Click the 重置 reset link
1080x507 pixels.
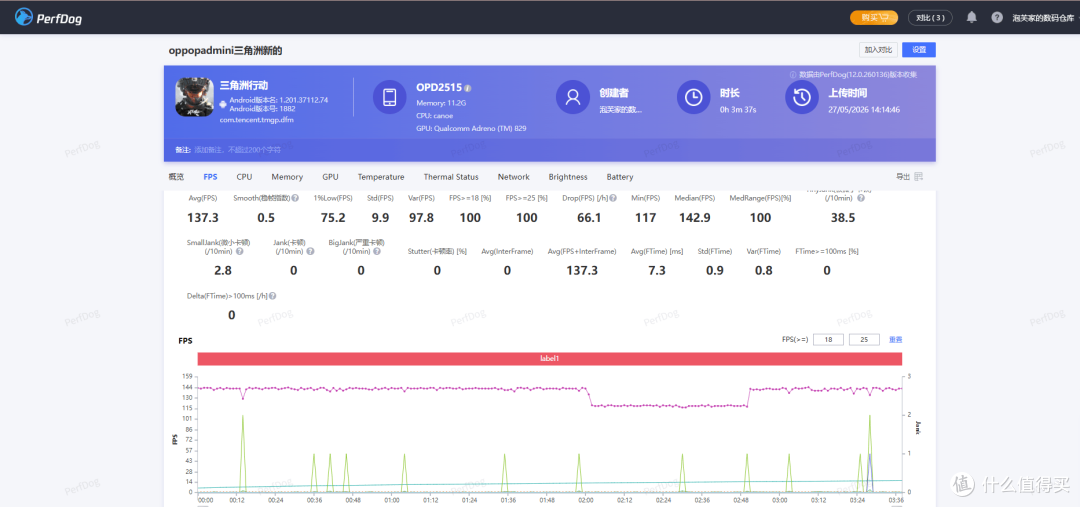(x=895, y=340)
